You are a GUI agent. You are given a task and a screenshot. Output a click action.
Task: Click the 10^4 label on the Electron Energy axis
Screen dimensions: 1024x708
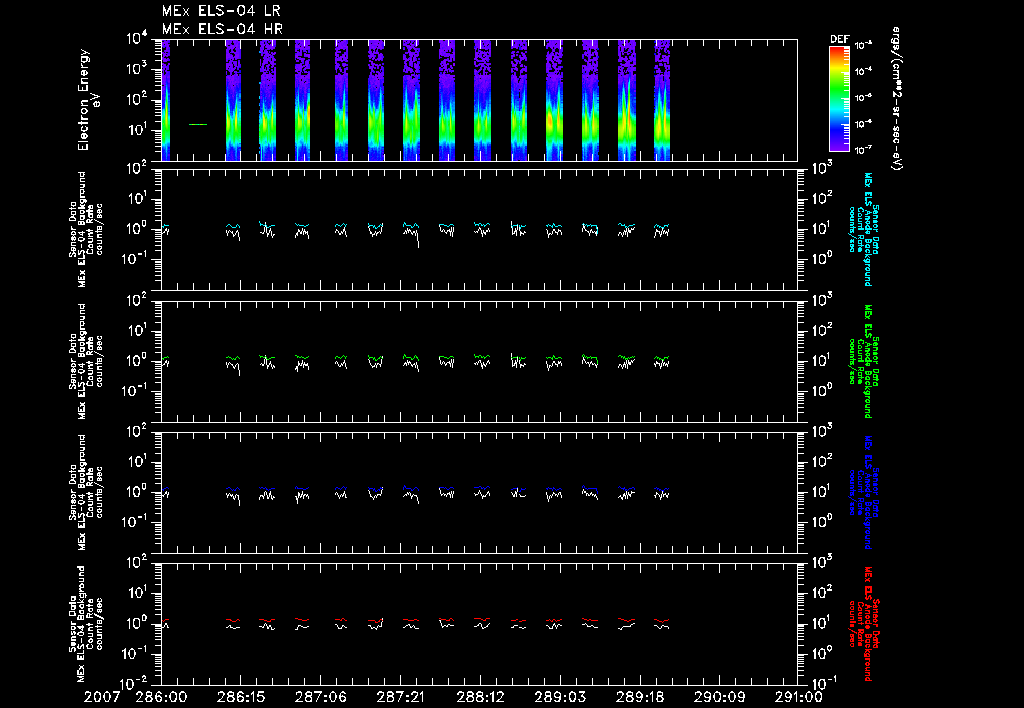138,38
